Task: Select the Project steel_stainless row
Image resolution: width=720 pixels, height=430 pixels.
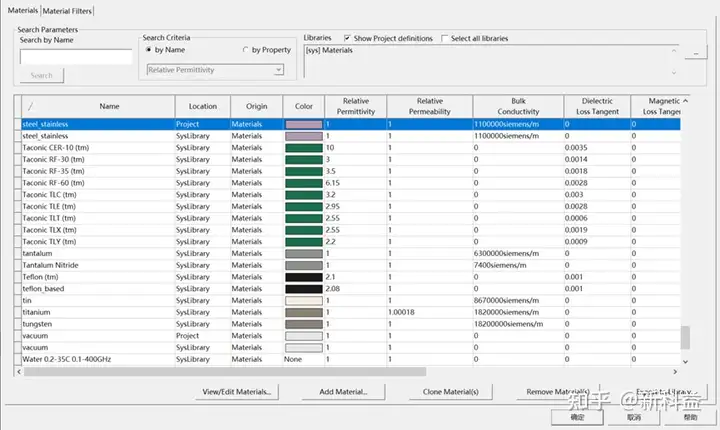Action: click(351, 124)
